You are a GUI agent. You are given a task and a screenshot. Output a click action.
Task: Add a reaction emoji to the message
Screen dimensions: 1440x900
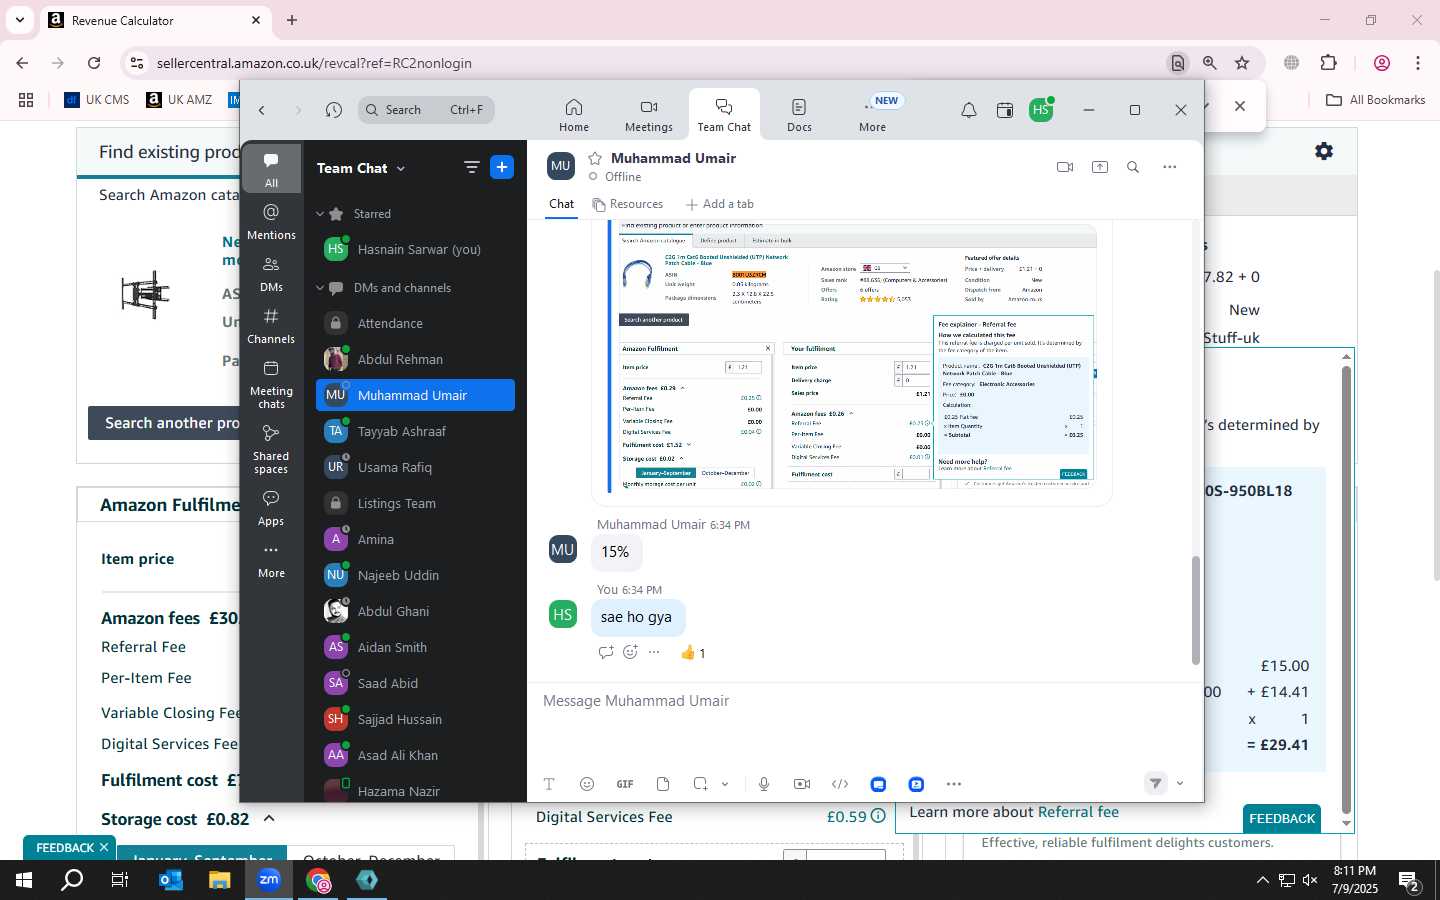click(630, 652)
